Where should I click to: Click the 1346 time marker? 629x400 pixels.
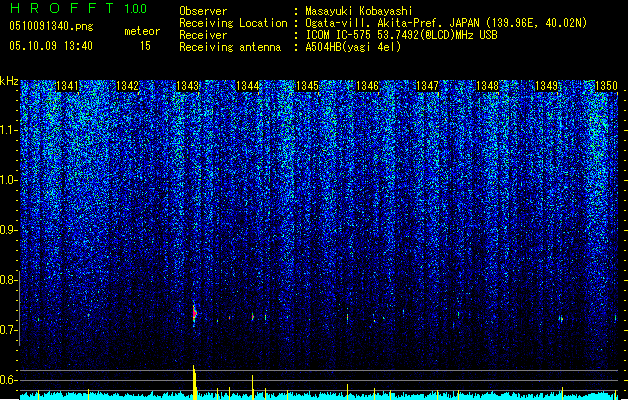(x=367, y=86)
